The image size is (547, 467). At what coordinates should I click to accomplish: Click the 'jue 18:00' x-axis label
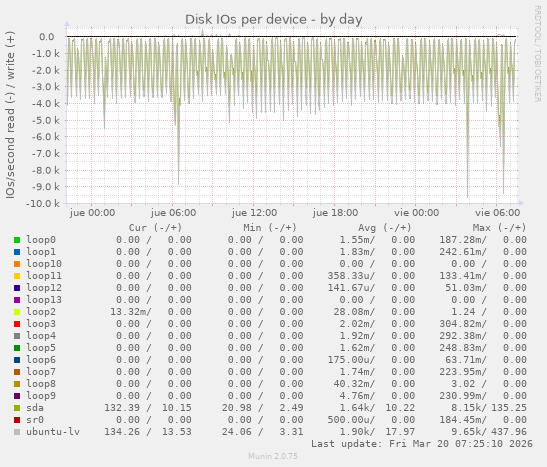coord(335,213)
